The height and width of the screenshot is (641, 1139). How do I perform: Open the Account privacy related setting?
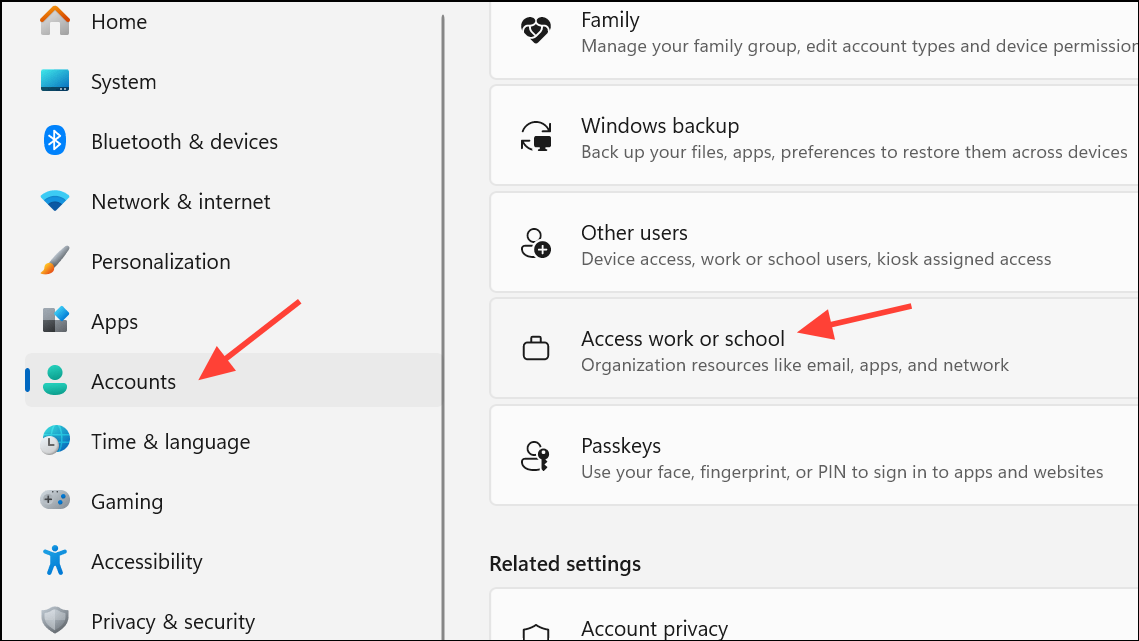tap(654, 628)
